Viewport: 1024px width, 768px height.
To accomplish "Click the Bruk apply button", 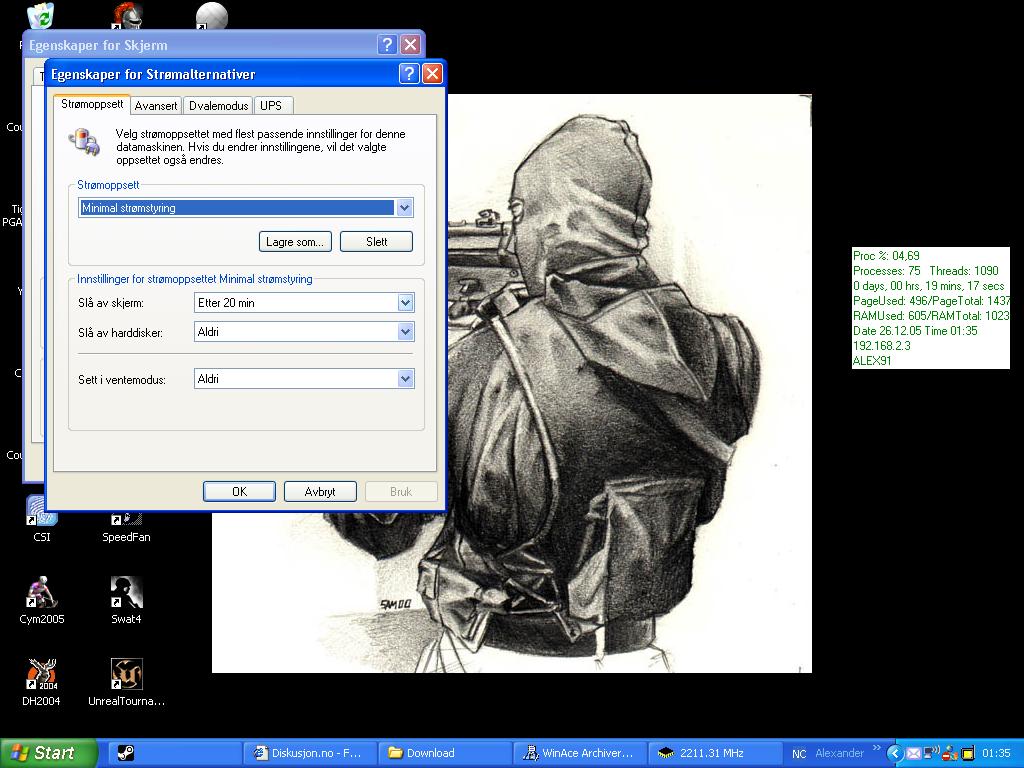I will point(401,492).
